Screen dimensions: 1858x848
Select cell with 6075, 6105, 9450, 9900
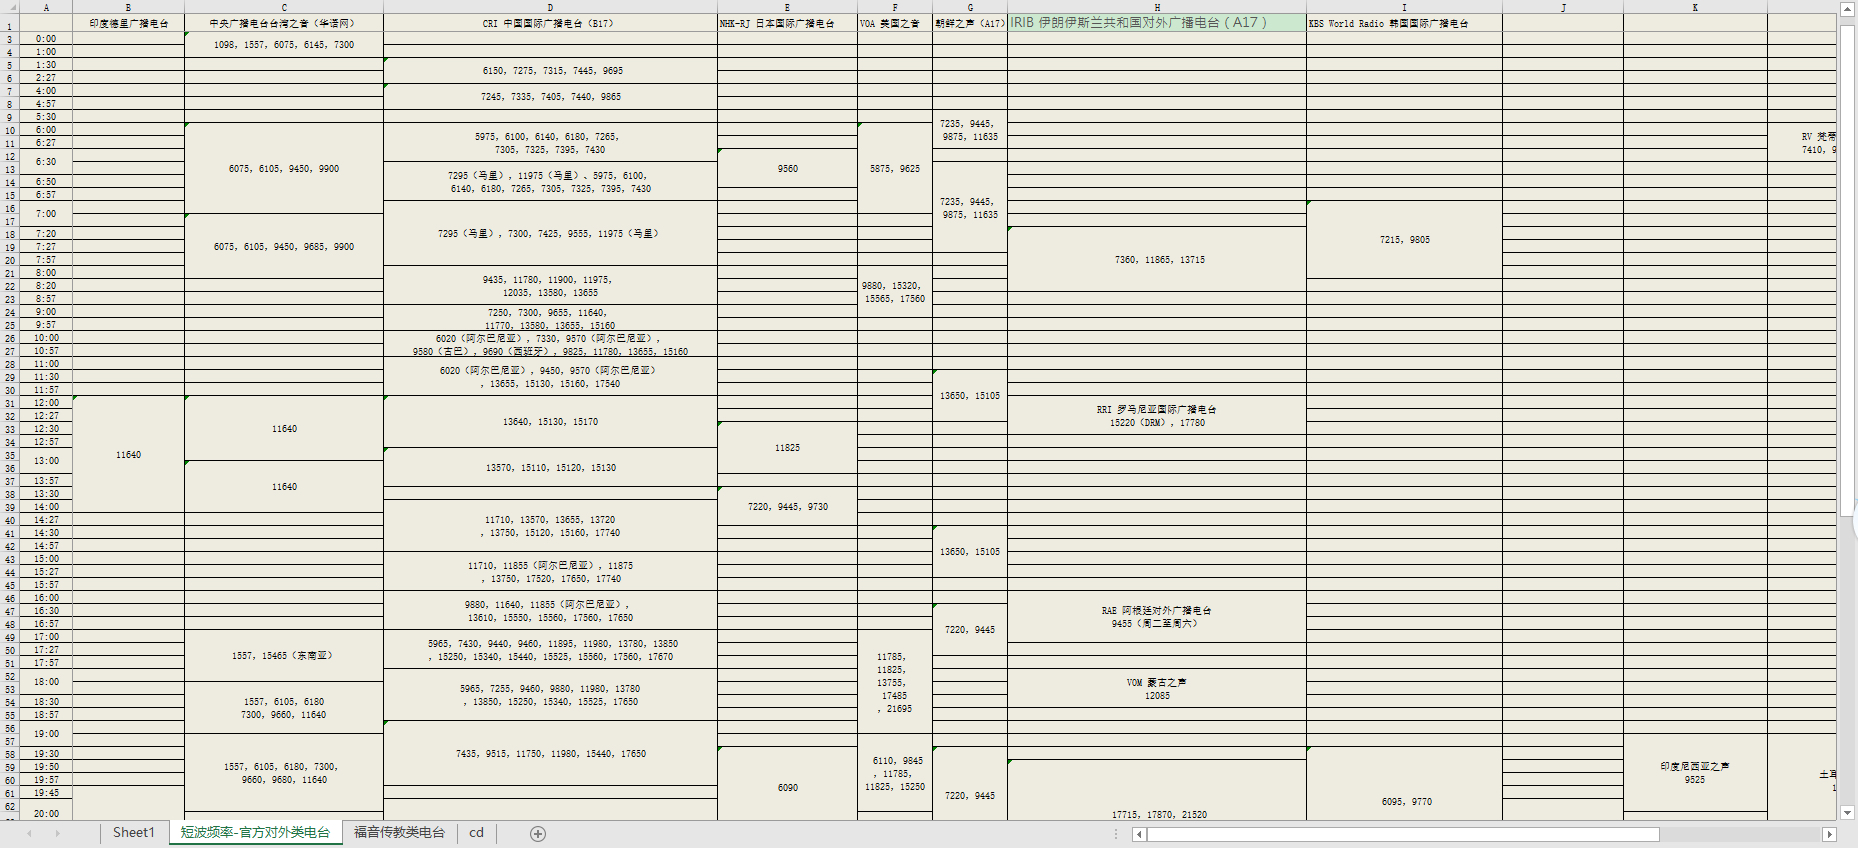pos(284,169)
